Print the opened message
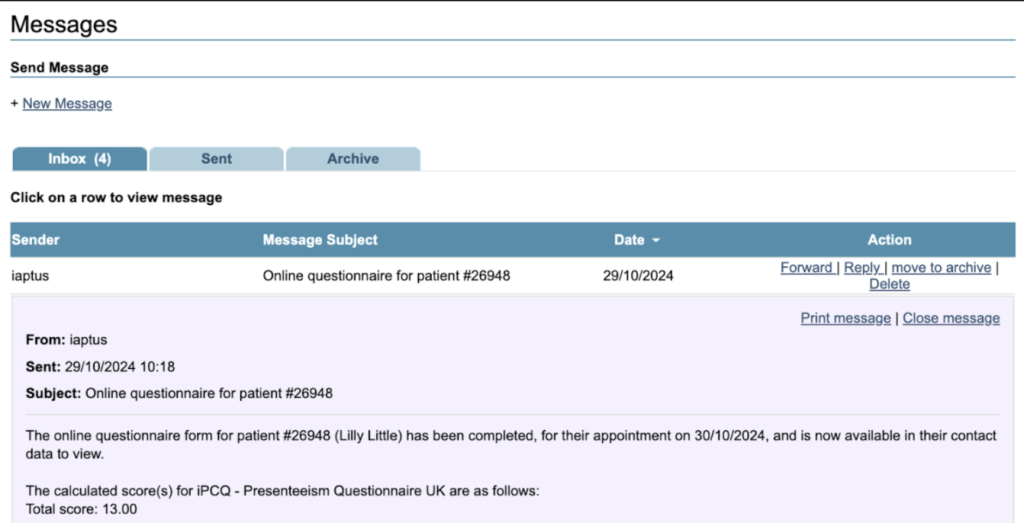This screenshot has height=523, width=1024. pos(845,318)
